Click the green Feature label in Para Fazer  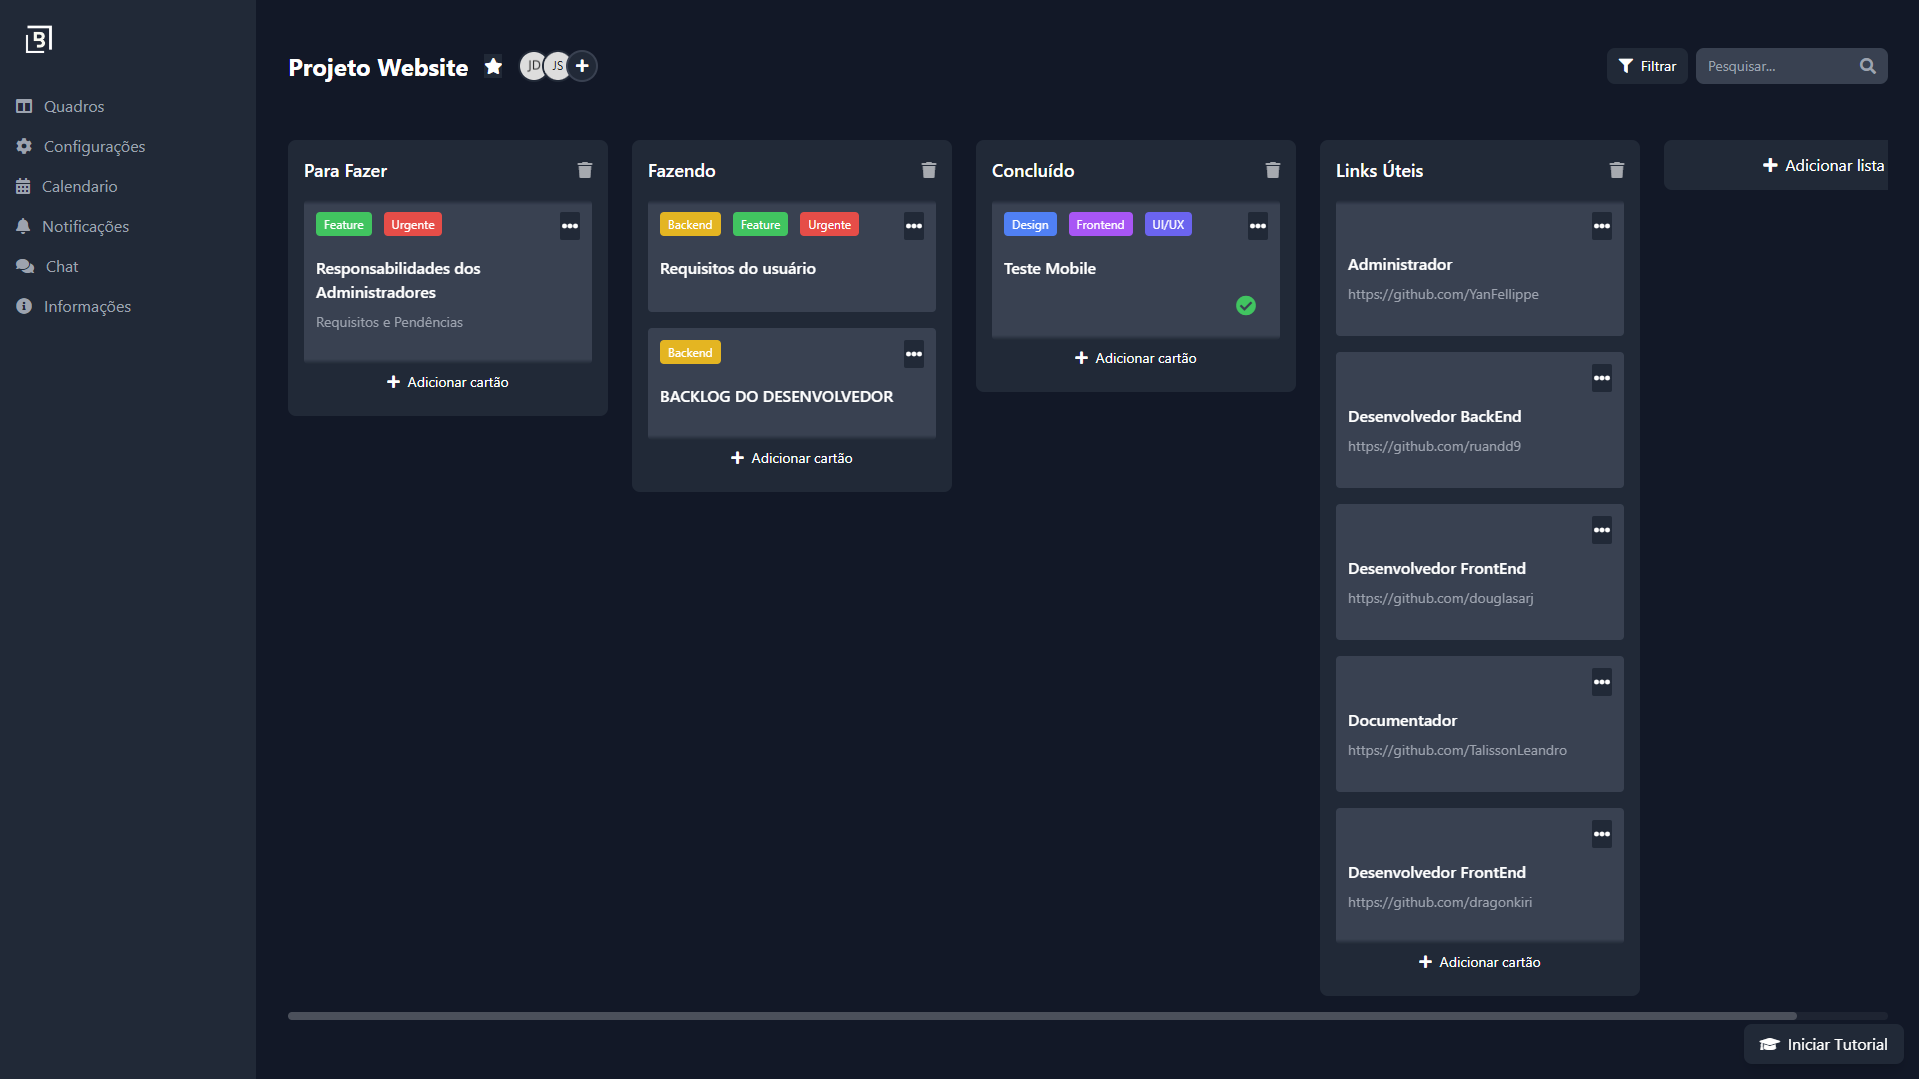[344, 225]
